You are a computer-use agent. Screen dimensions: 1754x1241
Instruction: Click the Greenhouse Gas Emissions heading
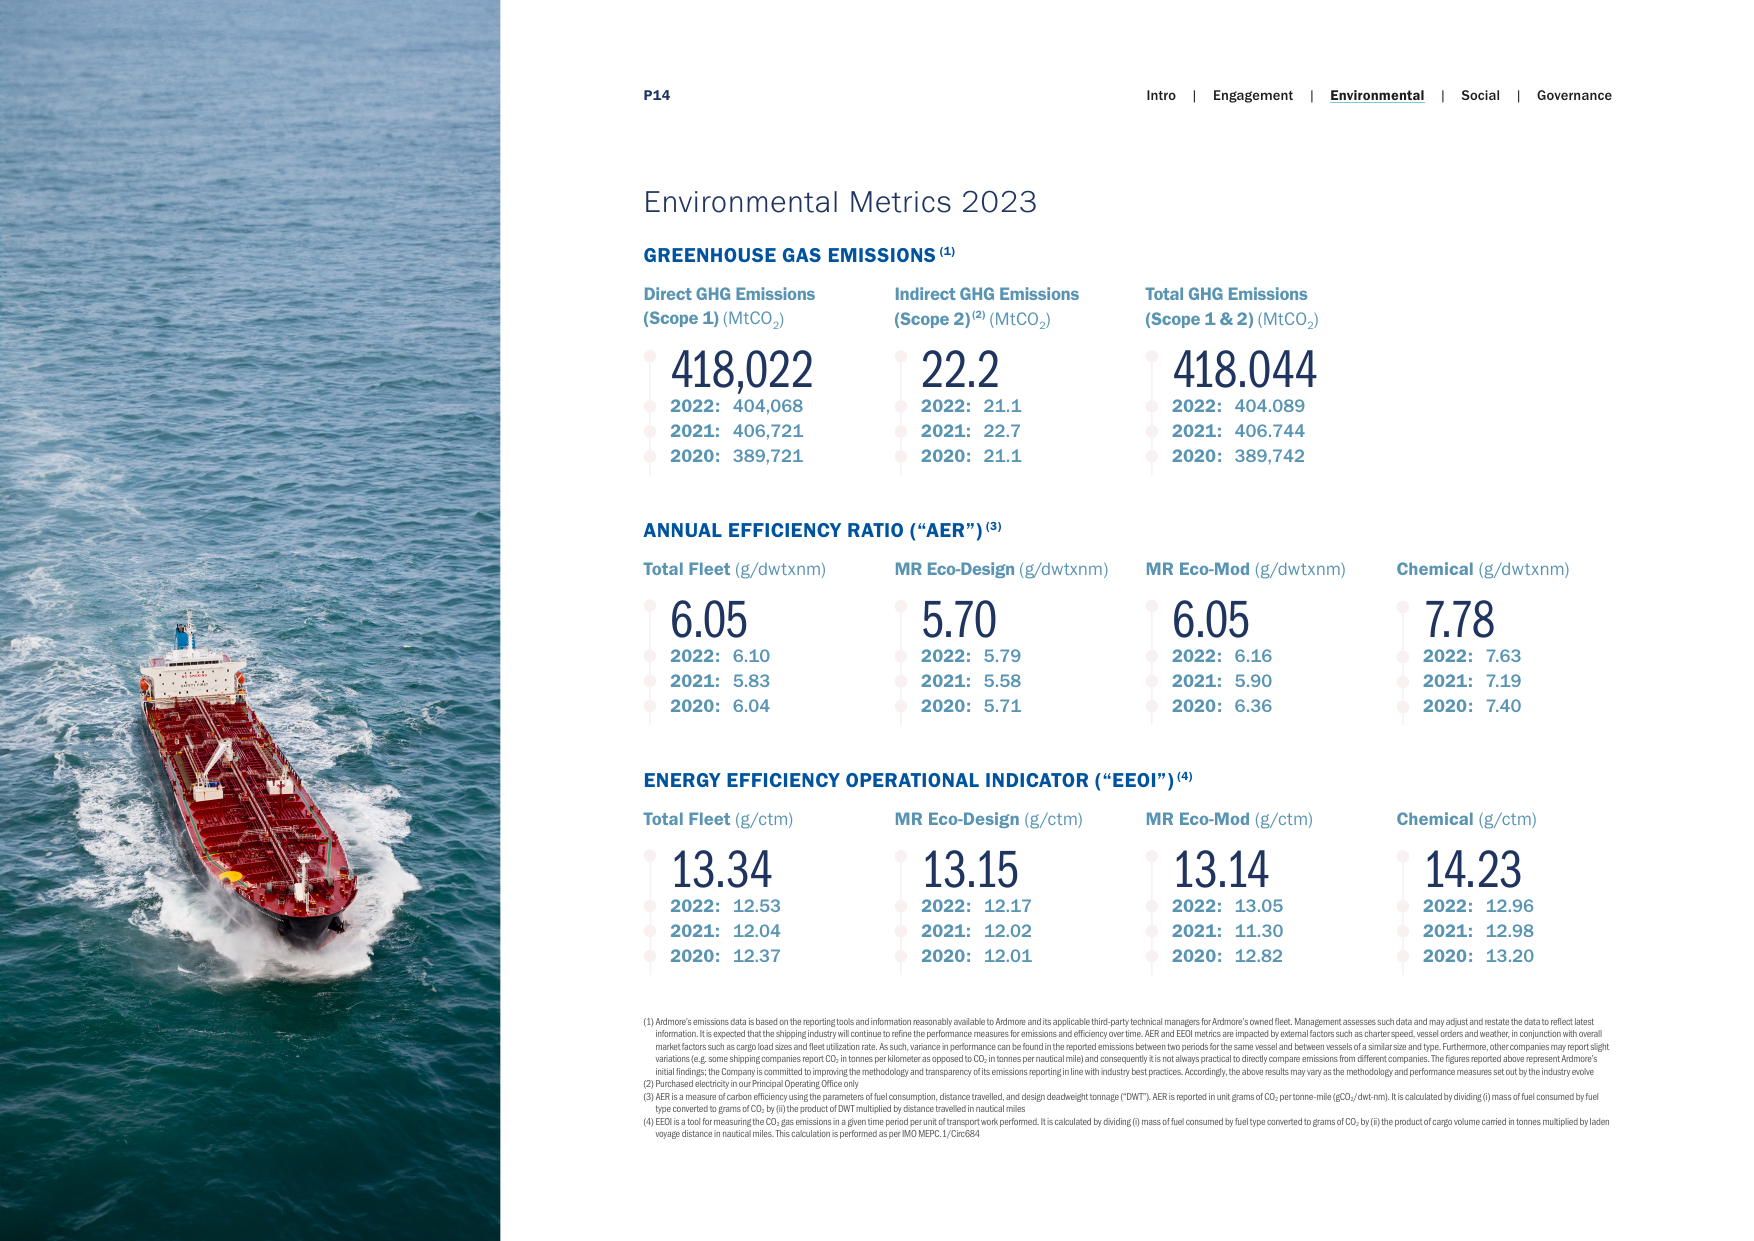(799, 255)
